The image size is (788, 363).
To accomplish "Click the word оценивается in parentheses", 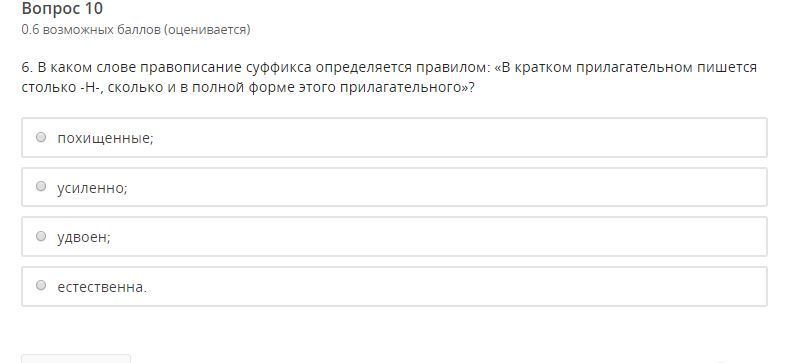I will click(206, 30).
